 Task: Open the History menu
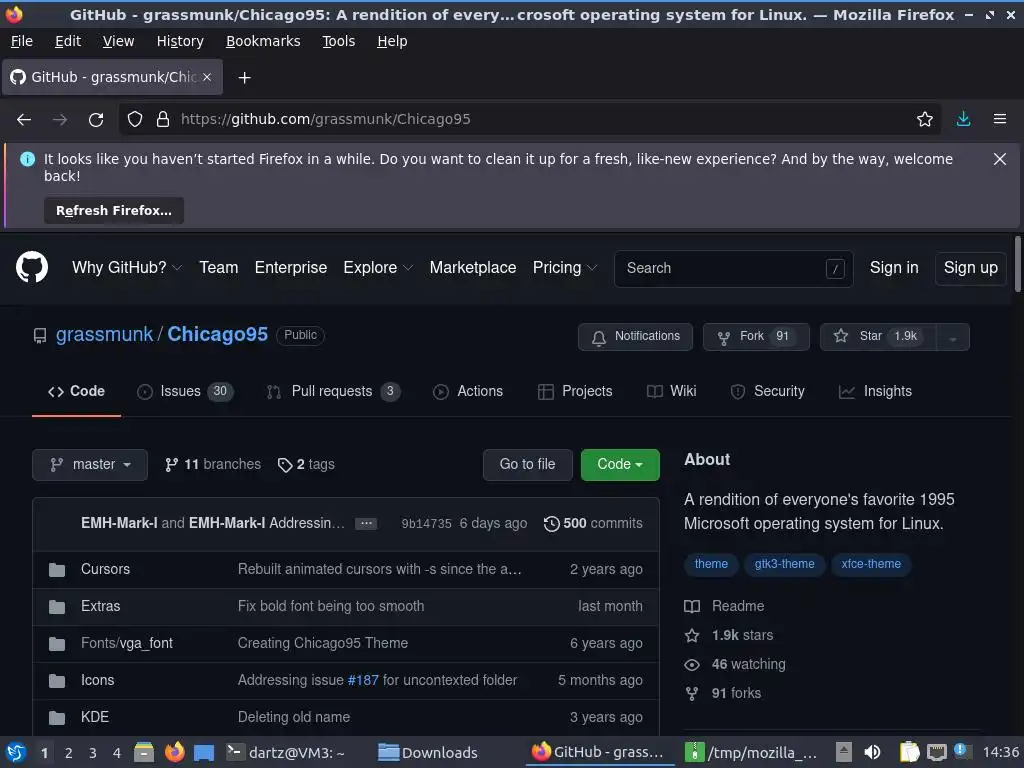coord(180,41)
